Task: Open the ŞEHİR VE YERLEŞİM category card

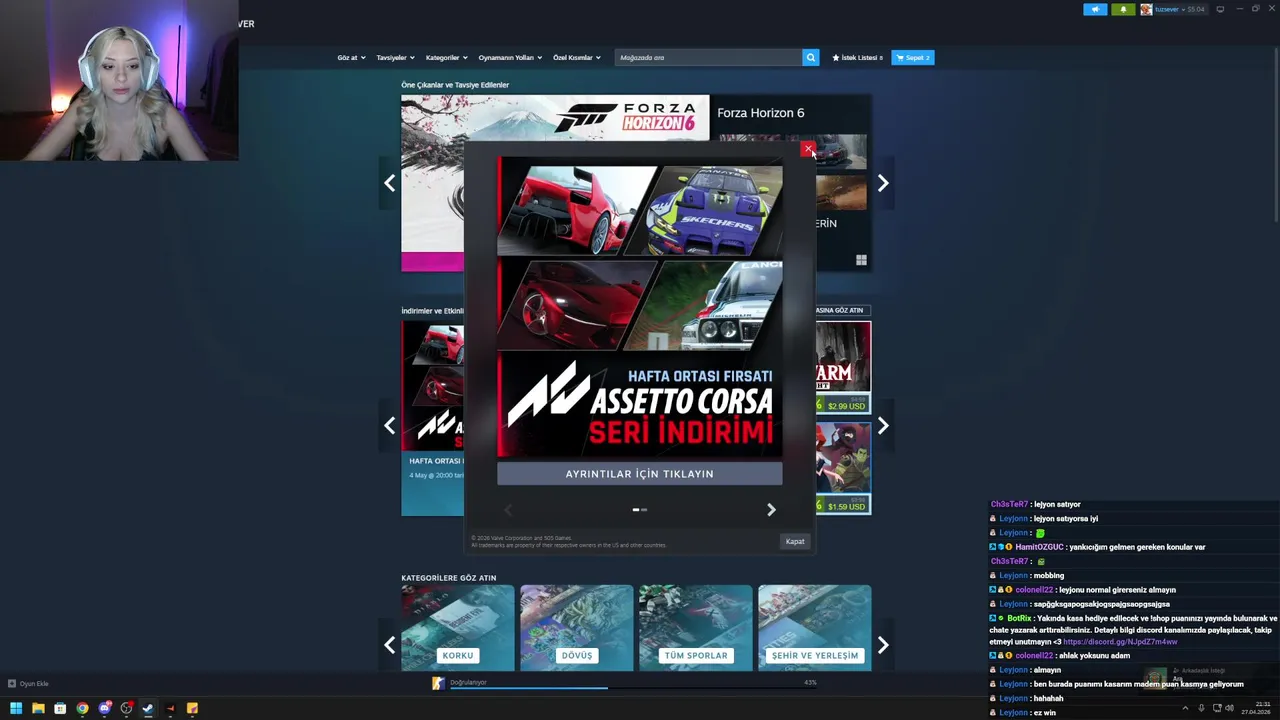Action: 815,628
